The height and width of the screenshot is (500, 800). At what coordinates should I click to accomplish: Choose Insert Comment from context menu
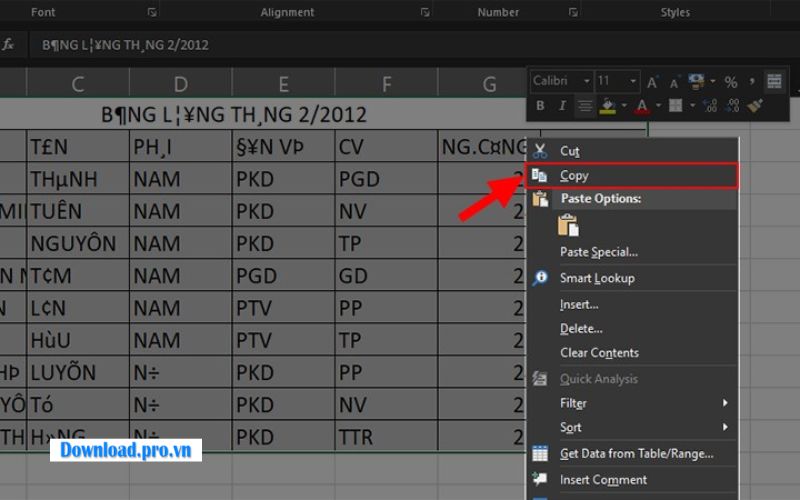click(x=632, y=480)
